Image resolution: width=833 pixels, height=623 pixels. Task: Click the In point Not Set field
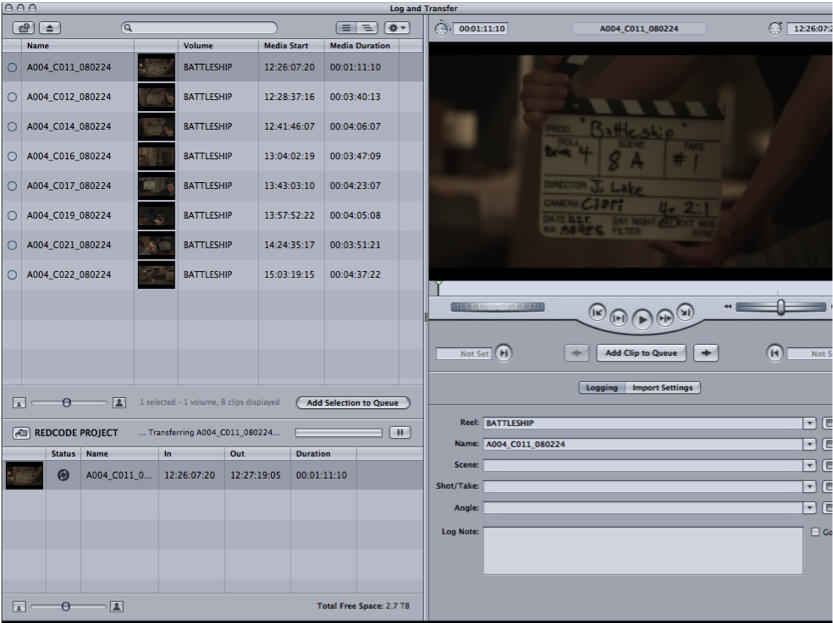(x=464, y=354)
